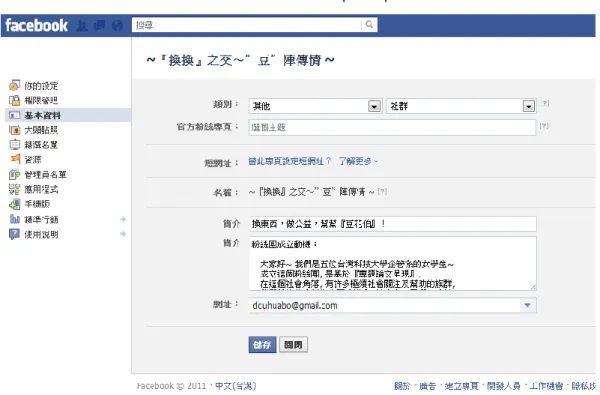Open notifications globe icon in header

click(x=117, y=26)
